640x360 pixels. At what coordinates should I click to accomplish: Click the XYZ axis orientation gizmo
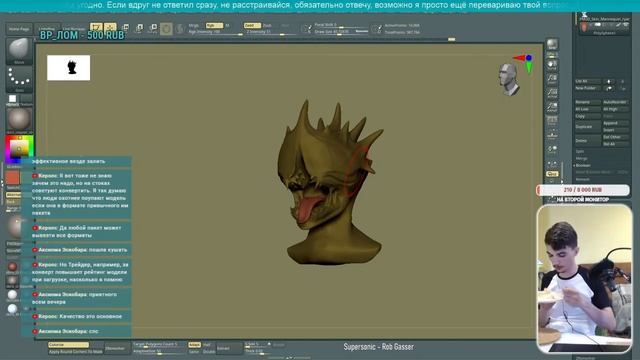pyautogui.click(x=524, y=62)
